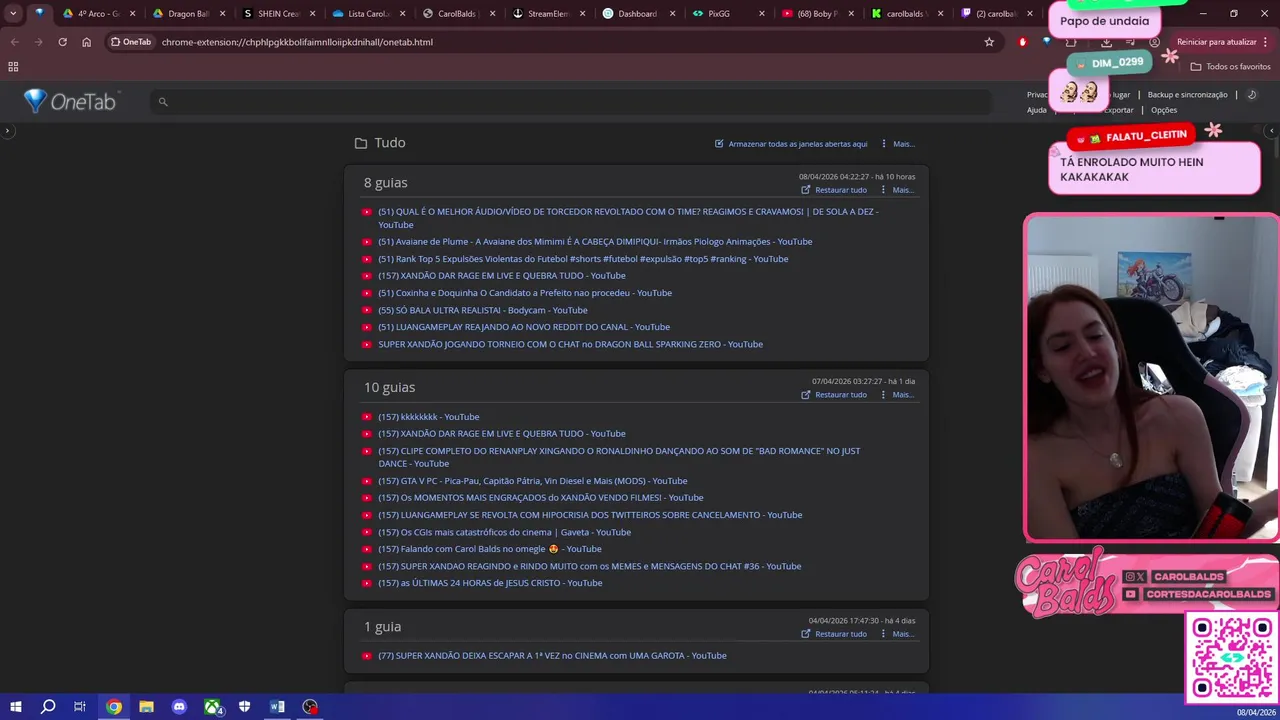Open Todos os favoritos folder
The width and height of the screenshot is (1280, 720).
[x=1230, y=67]
